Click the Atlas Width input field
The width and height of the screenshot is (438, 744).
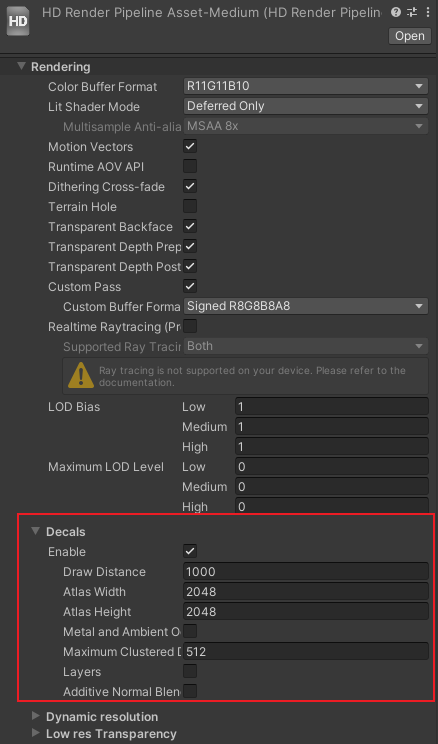click(306, 591)
